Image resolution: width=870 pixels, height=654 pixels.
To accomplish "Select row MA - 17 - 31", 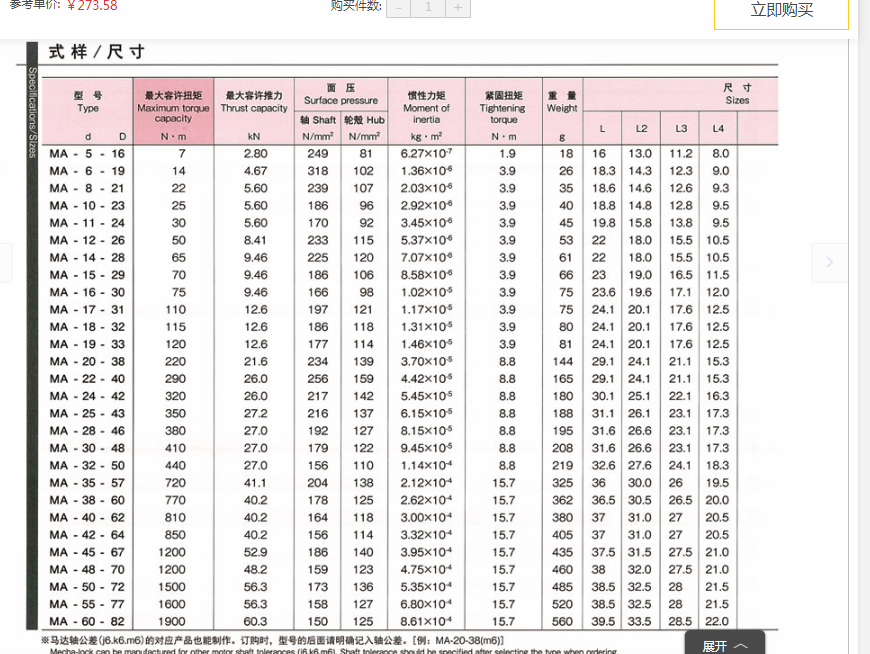I will [410, 310].
